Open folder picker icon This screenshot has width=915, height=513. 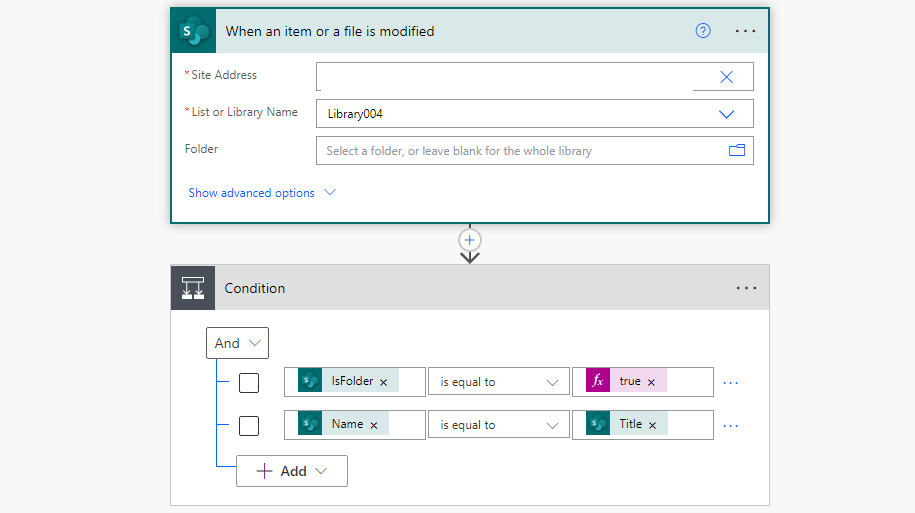(737, 151)
